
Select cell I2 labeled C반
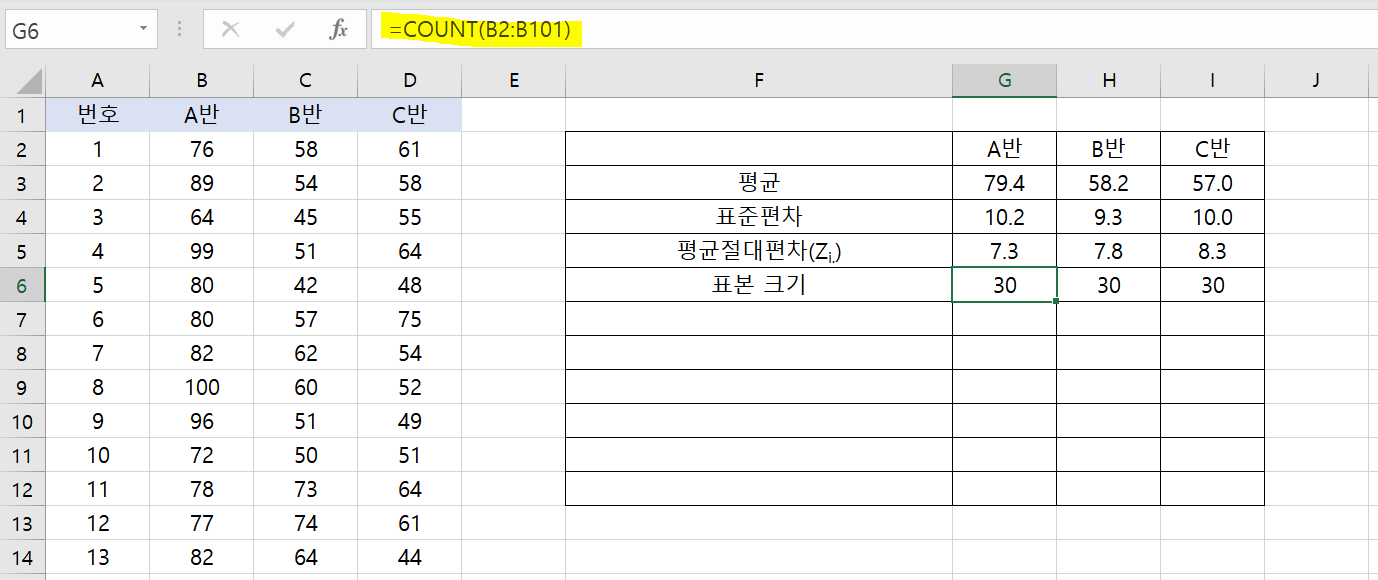[1213, 149]
